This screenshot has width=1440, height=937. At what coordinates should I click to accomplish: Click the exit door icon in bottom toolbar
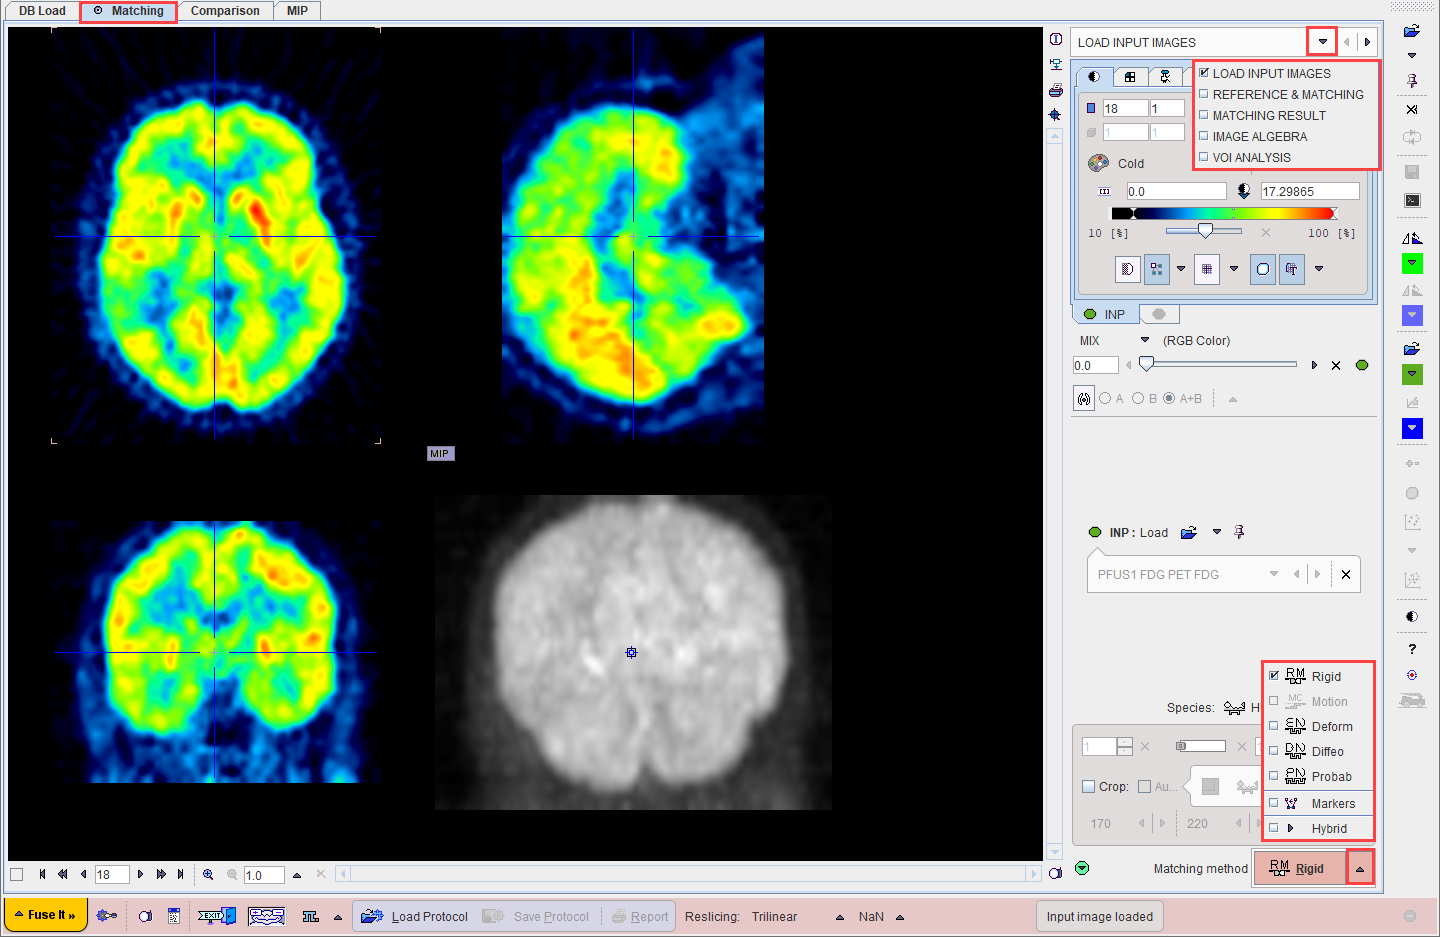coord(217,916)
